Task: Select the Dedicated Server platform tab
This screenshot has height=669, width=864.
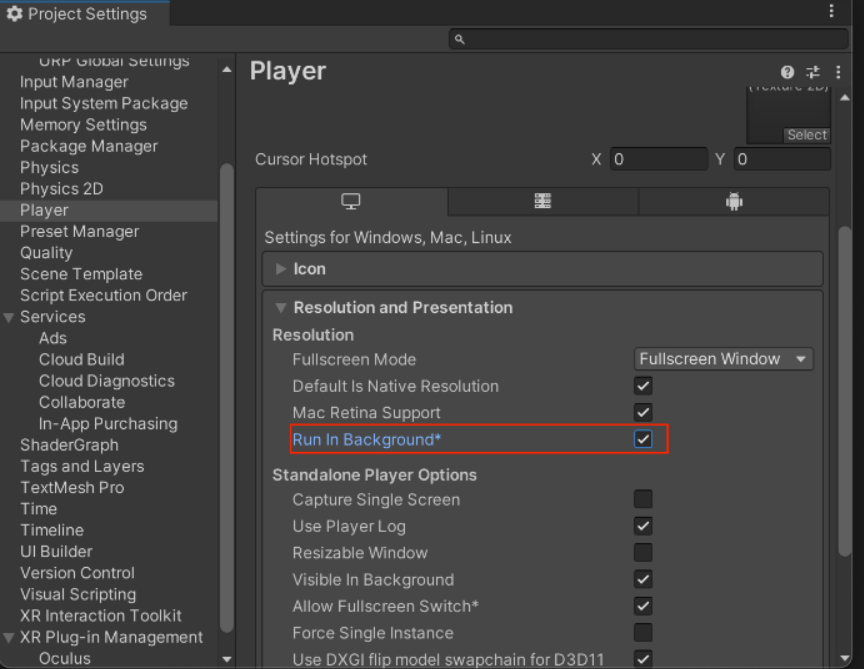Action: click(542, 201)
